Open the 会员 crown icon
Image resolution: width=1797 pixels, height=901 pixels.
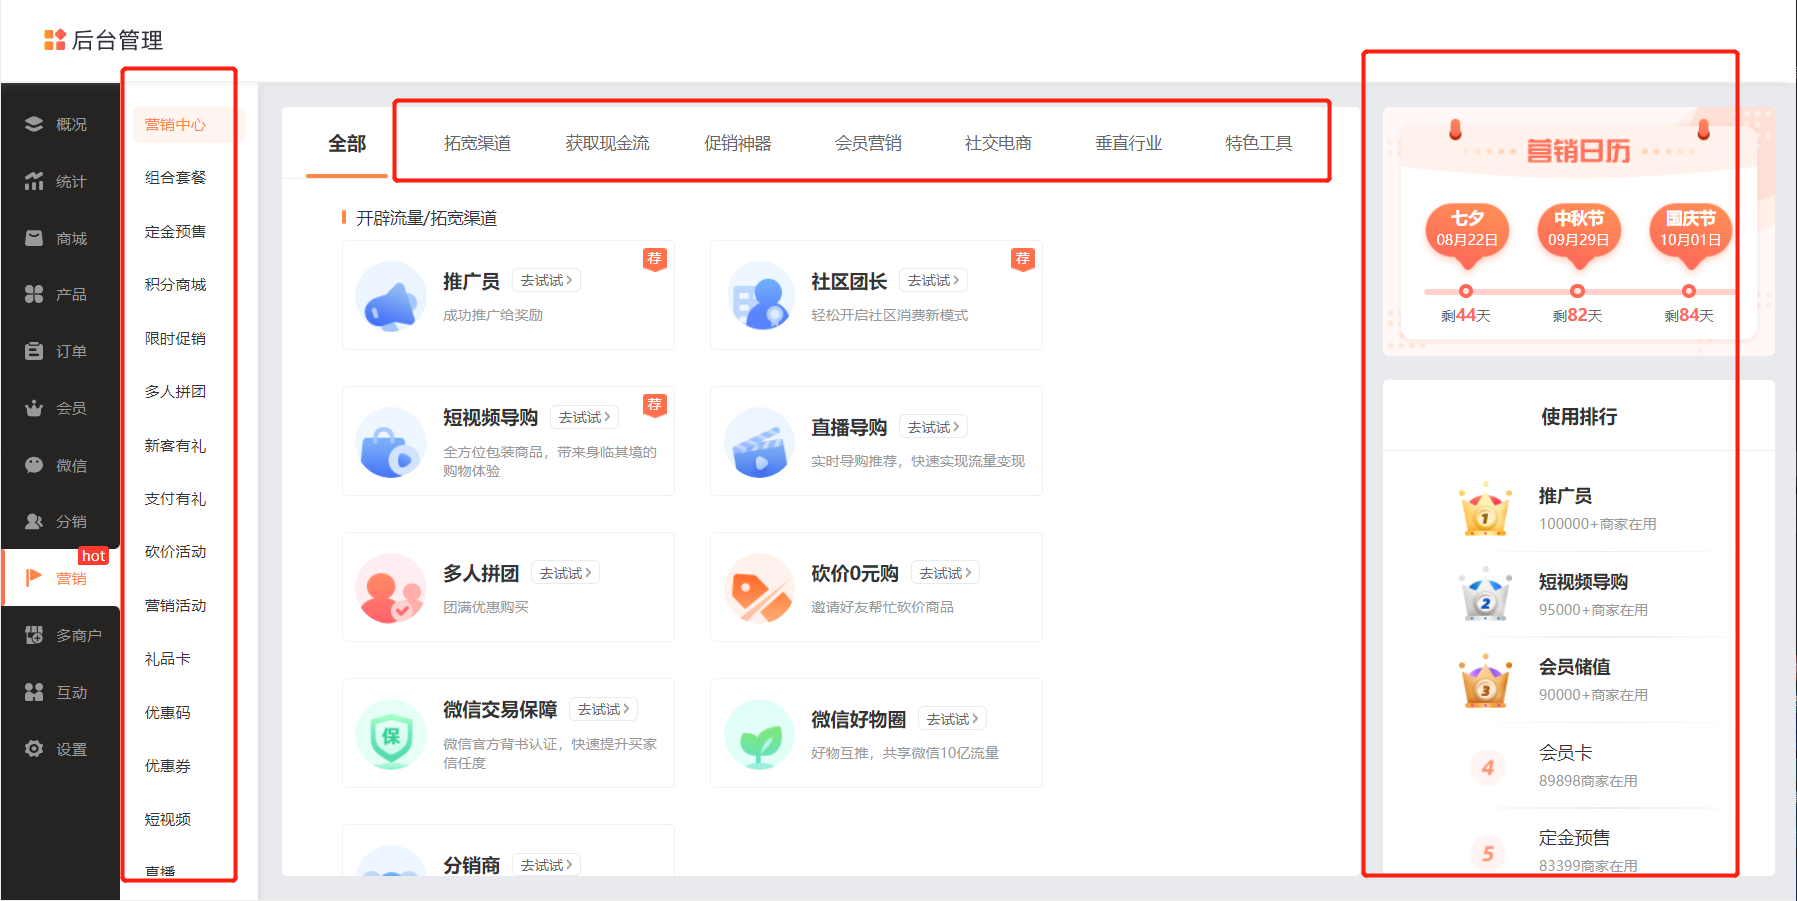click(34, 408)
